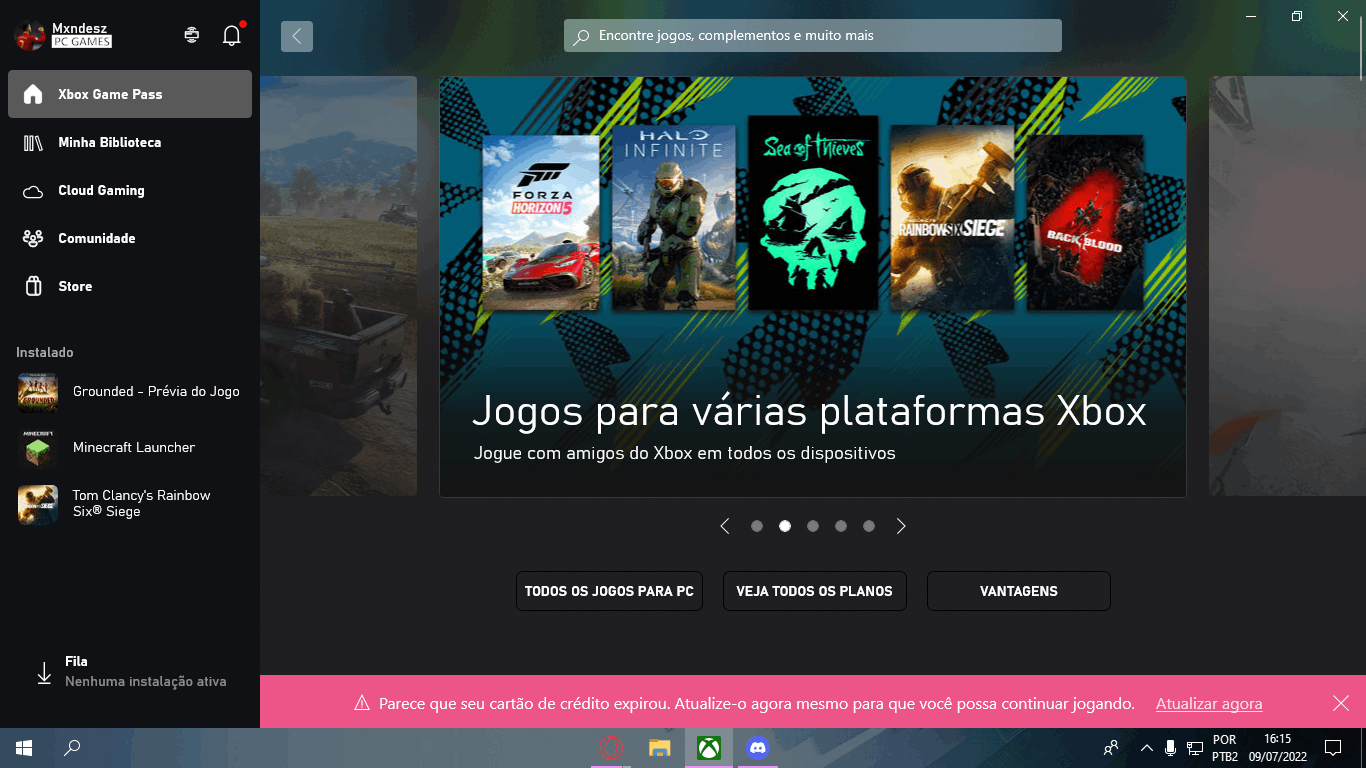This screenshot has width=1366, height=768.
Task: Click the Minha Biblioteca books icon
Action: [x=33, y=142]
